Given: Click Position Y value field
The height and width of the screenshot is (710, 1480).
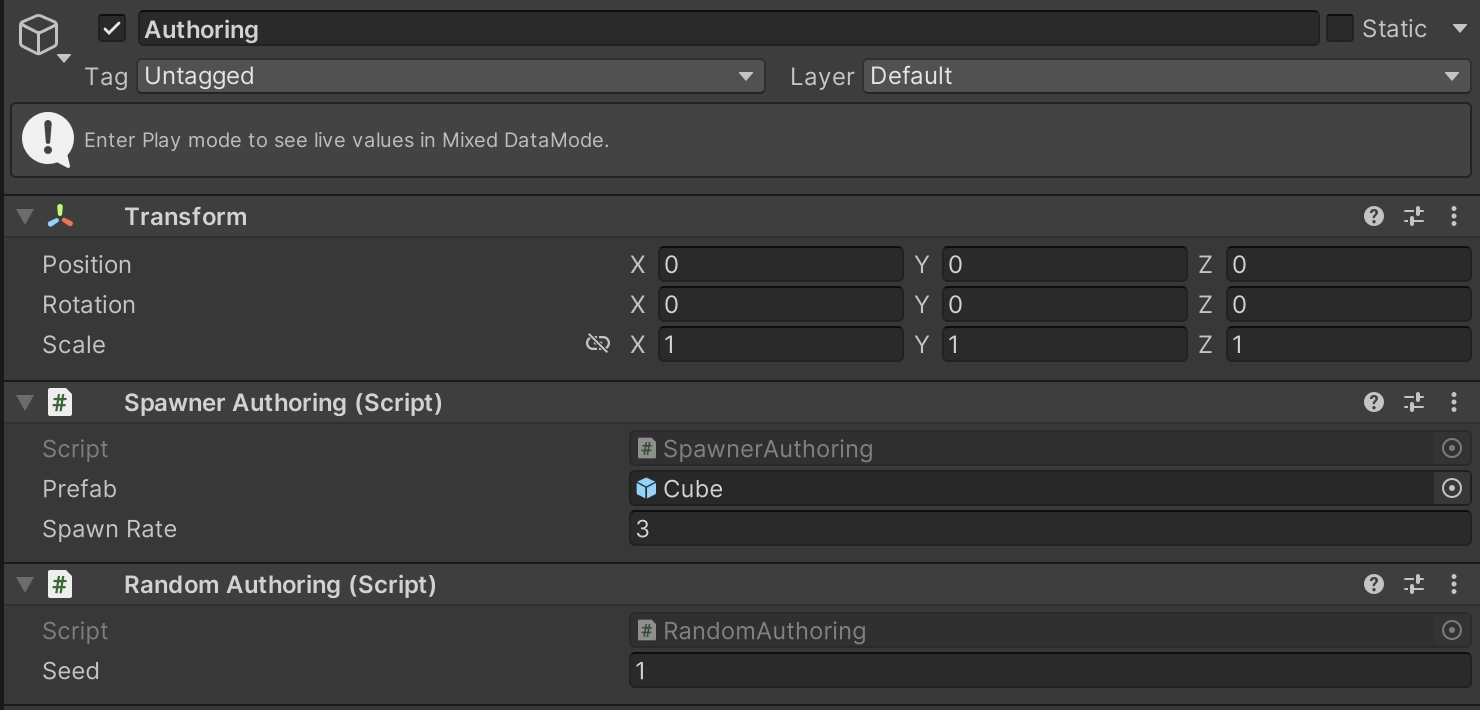Looking at the screenshot, I should pyautogui.click(x=1064, y=265).
